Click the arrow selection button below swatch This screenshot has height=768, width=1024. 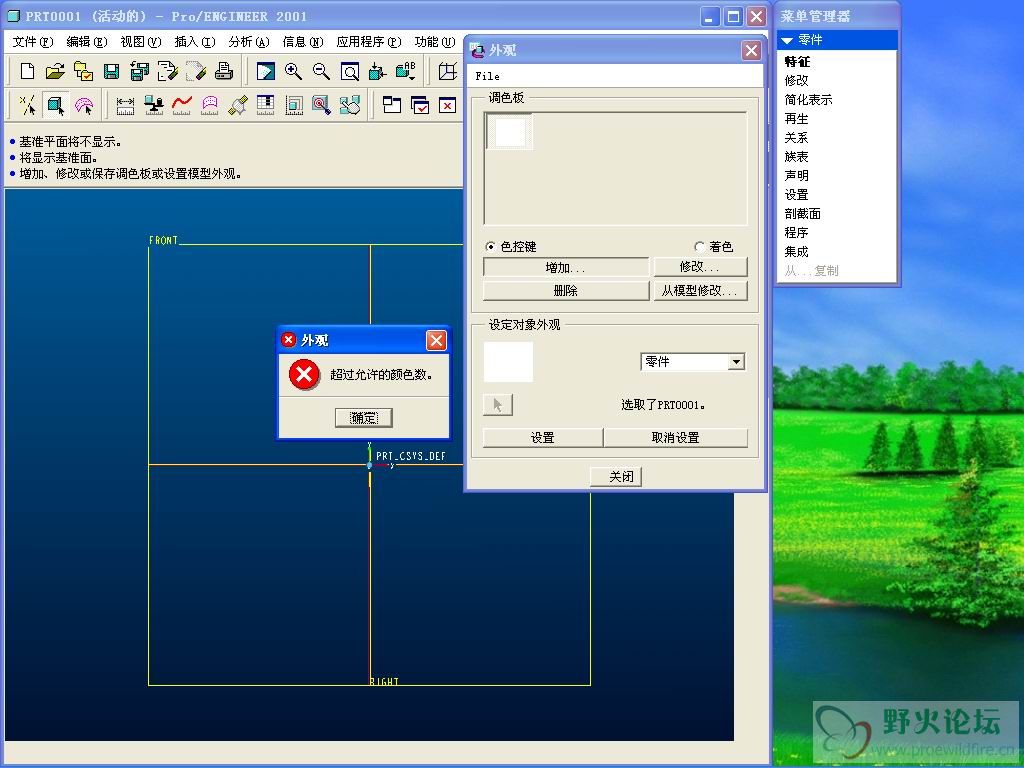[x=498, y=405]
